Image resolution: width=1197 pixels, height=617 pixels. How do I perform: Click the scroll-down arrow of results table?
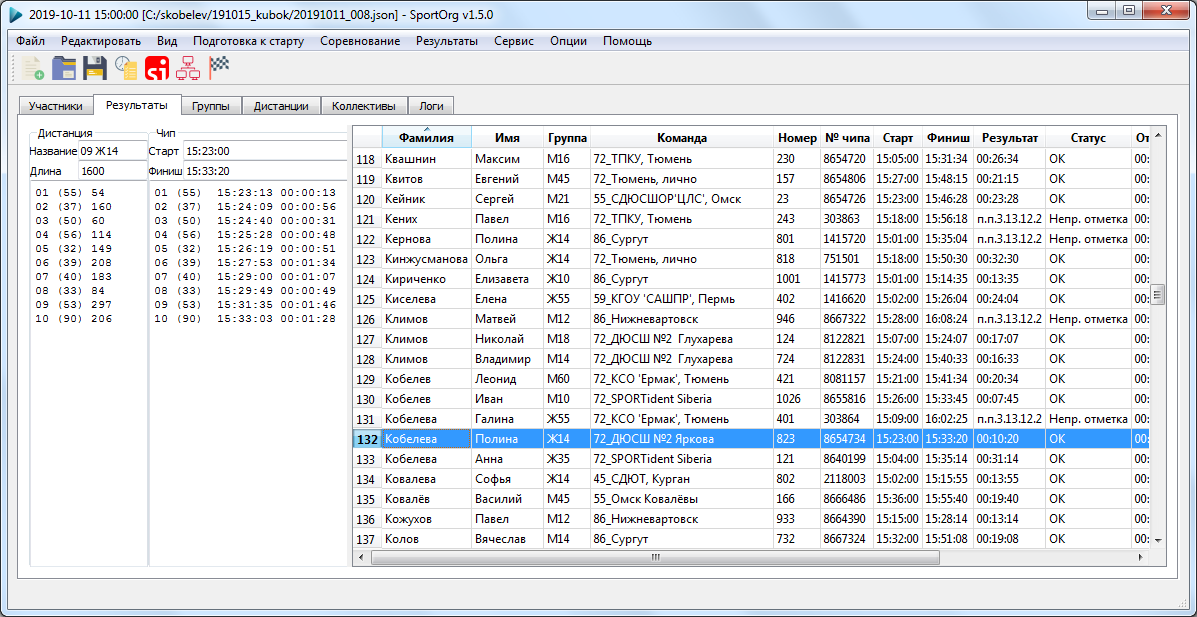(1158, 541)
